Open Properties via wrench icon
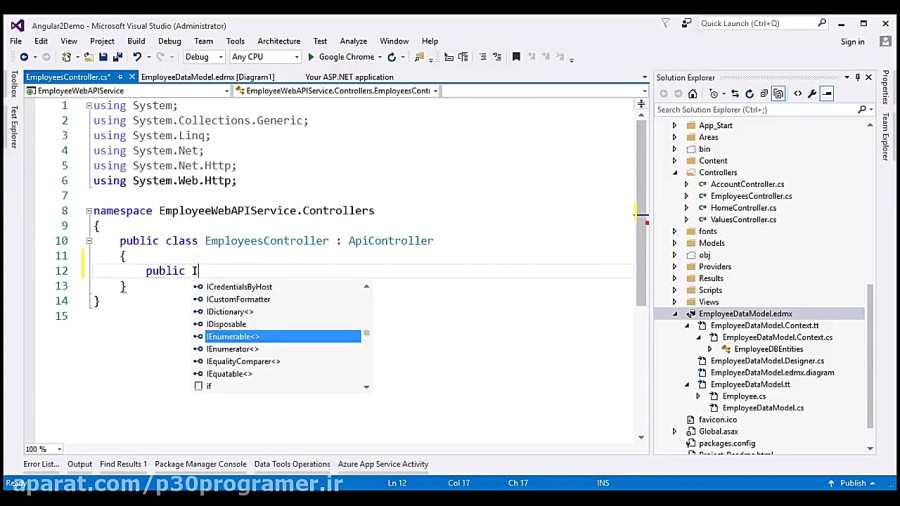The width and height of the screenshot is (900, 506). tap(812, 94)
